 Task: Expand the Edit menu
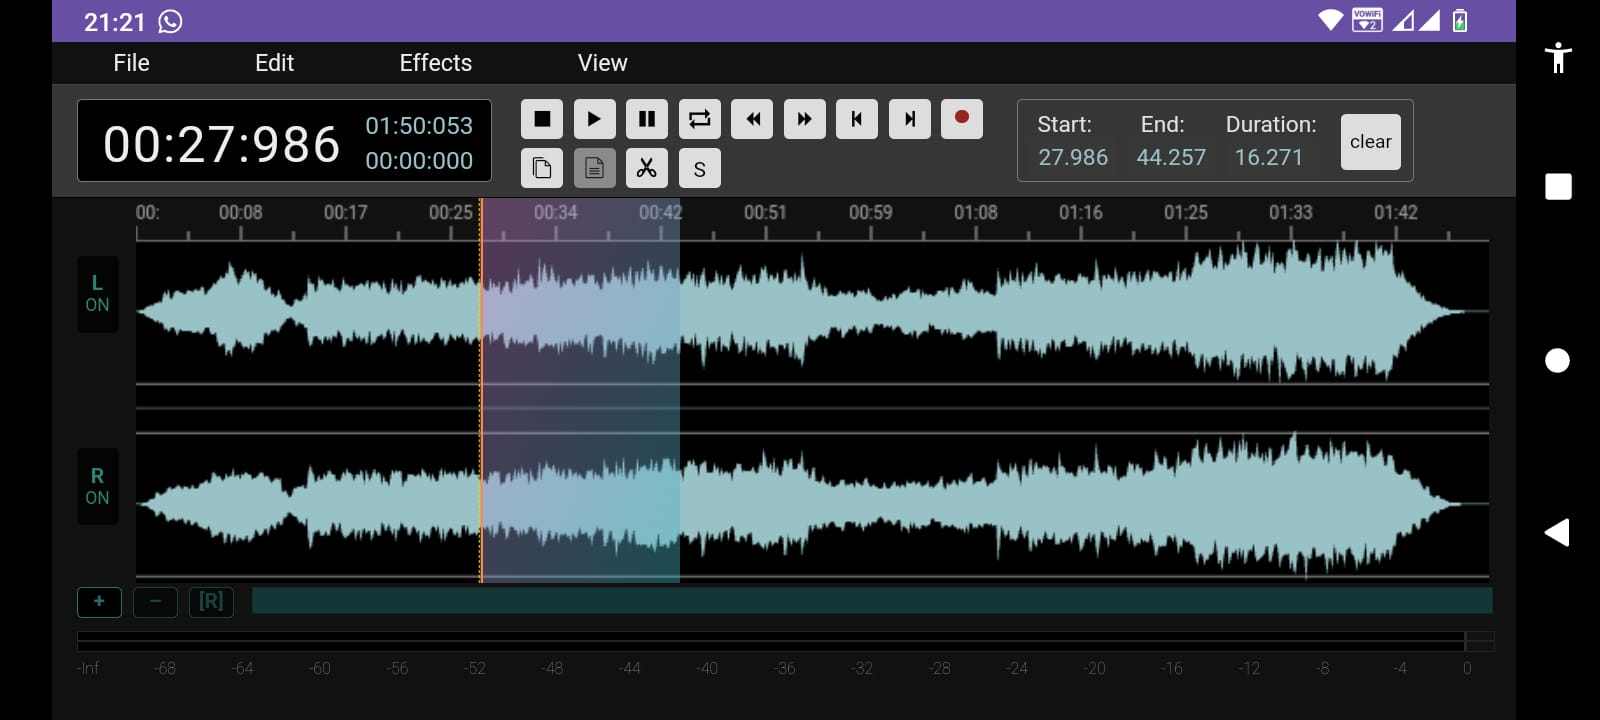274,63
